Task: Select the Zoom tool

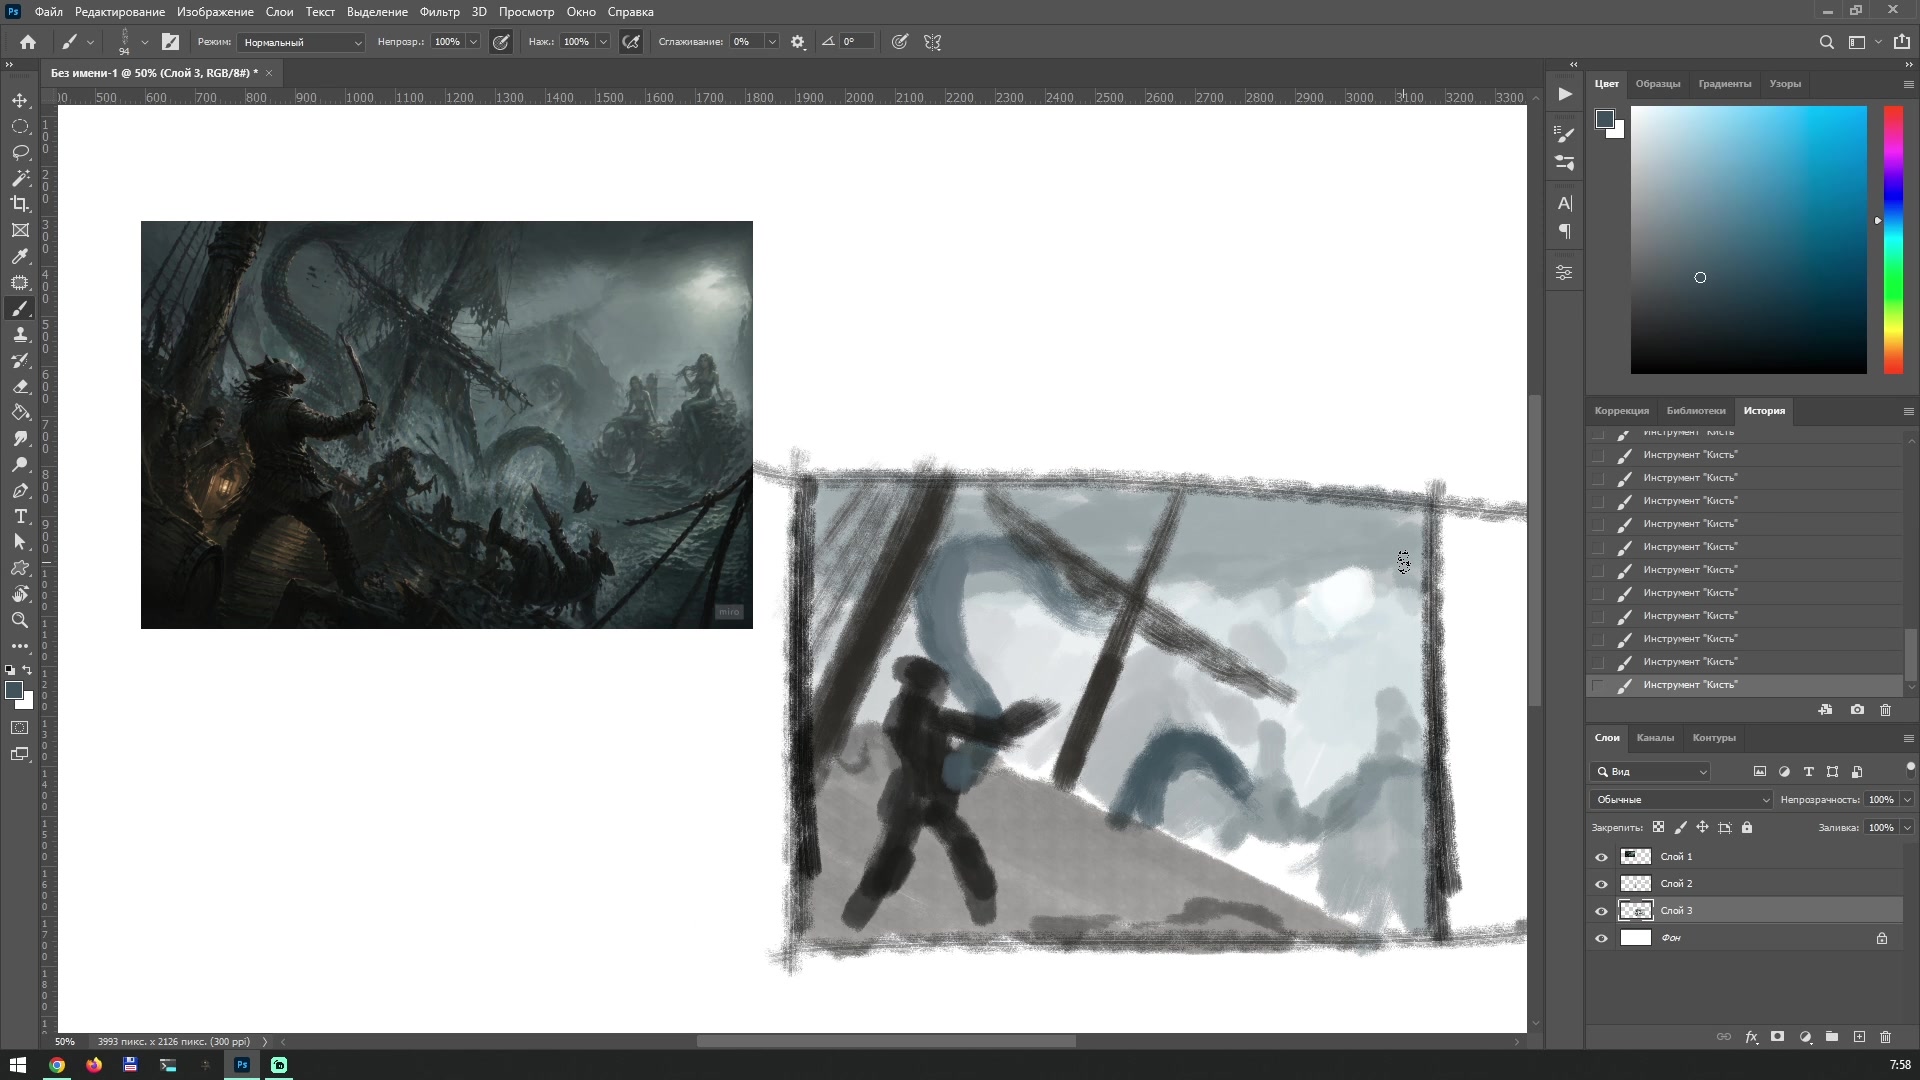Action: [20, 620]
